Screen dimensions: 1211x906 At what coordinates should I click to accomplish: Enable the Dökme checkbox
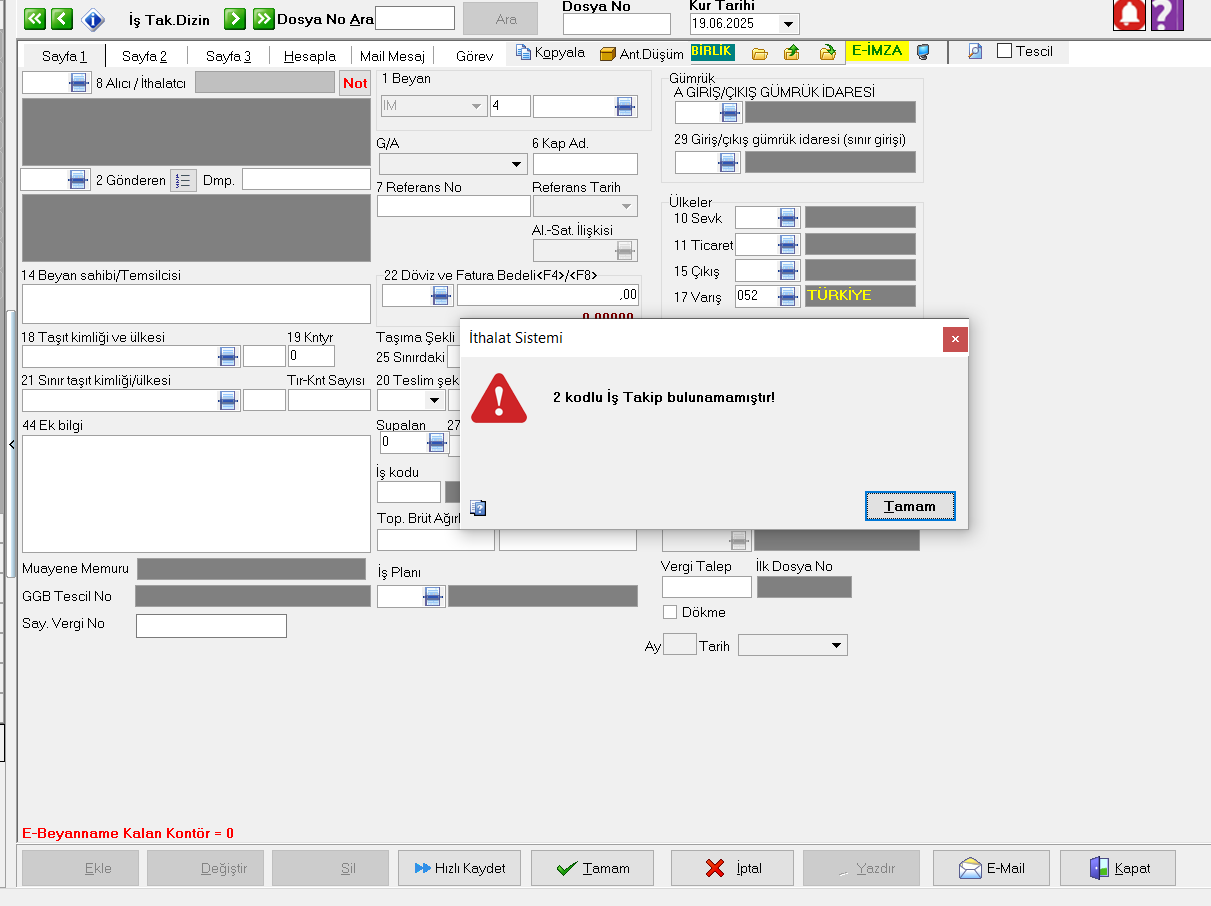pyautogui.click(x=671, y=612)
